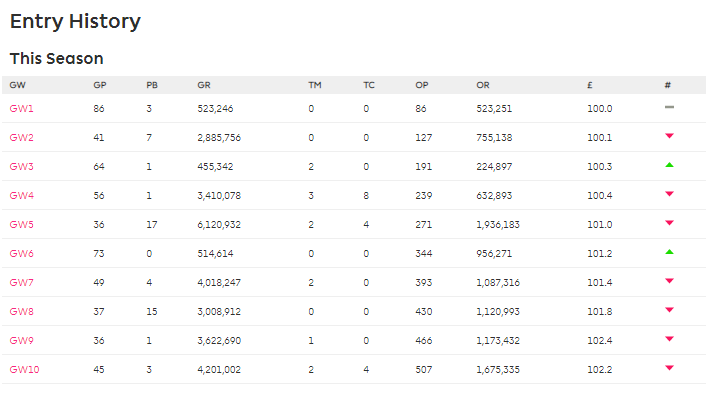The height and width of the screenshot is (393, 709).
Task: Click the grey no-change dash icon for GW1
Action: [x=669, y=107]
